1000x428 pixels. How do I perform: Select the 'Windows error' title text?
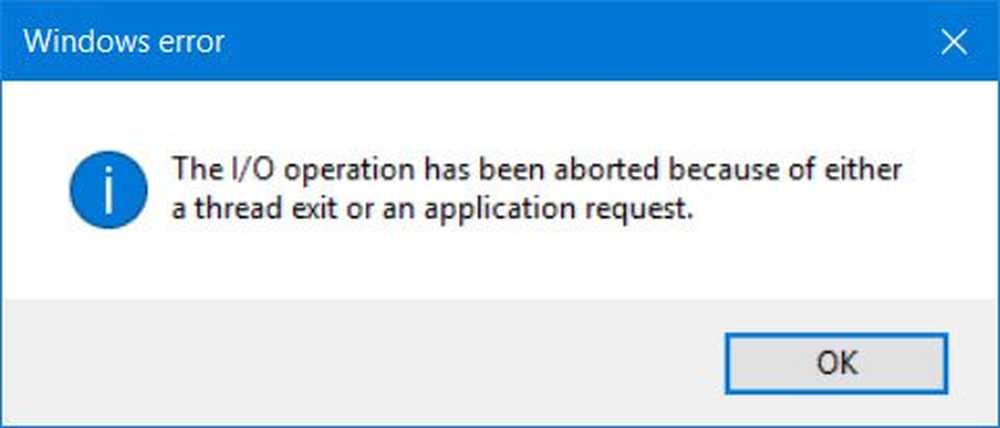pyautogui.click(x=124, y=42)
